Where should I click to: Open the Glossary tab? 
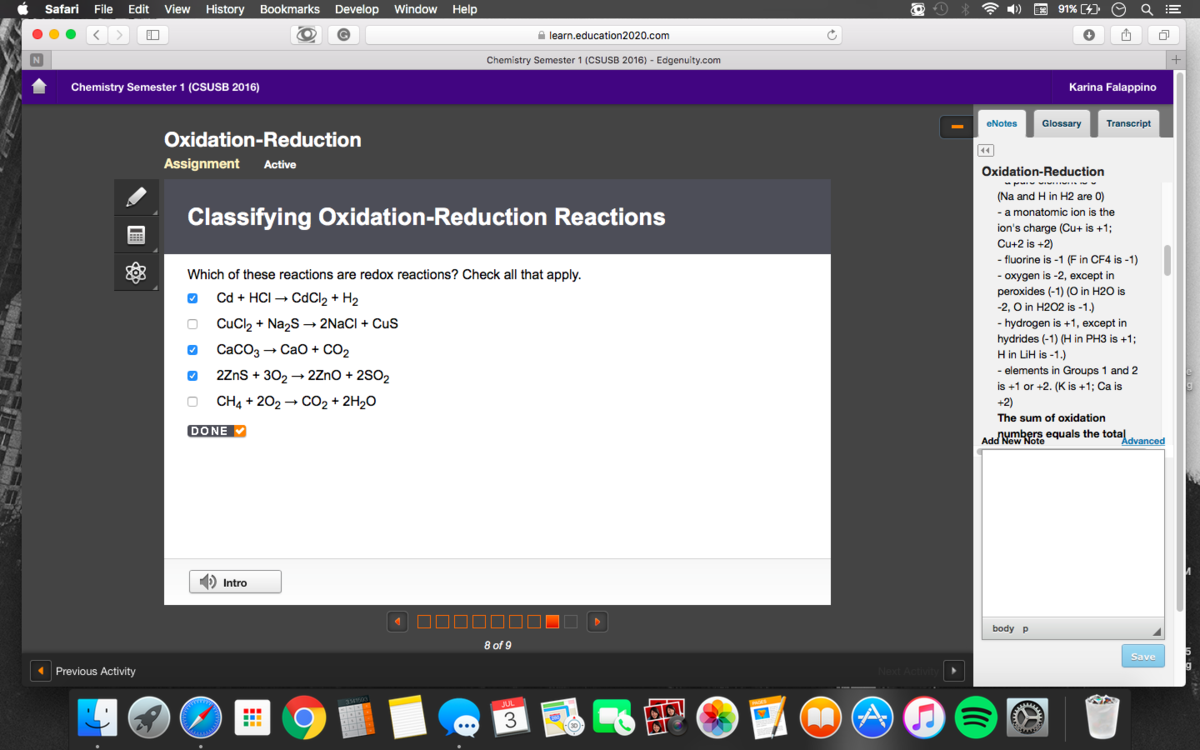(x=1061, y=123)
